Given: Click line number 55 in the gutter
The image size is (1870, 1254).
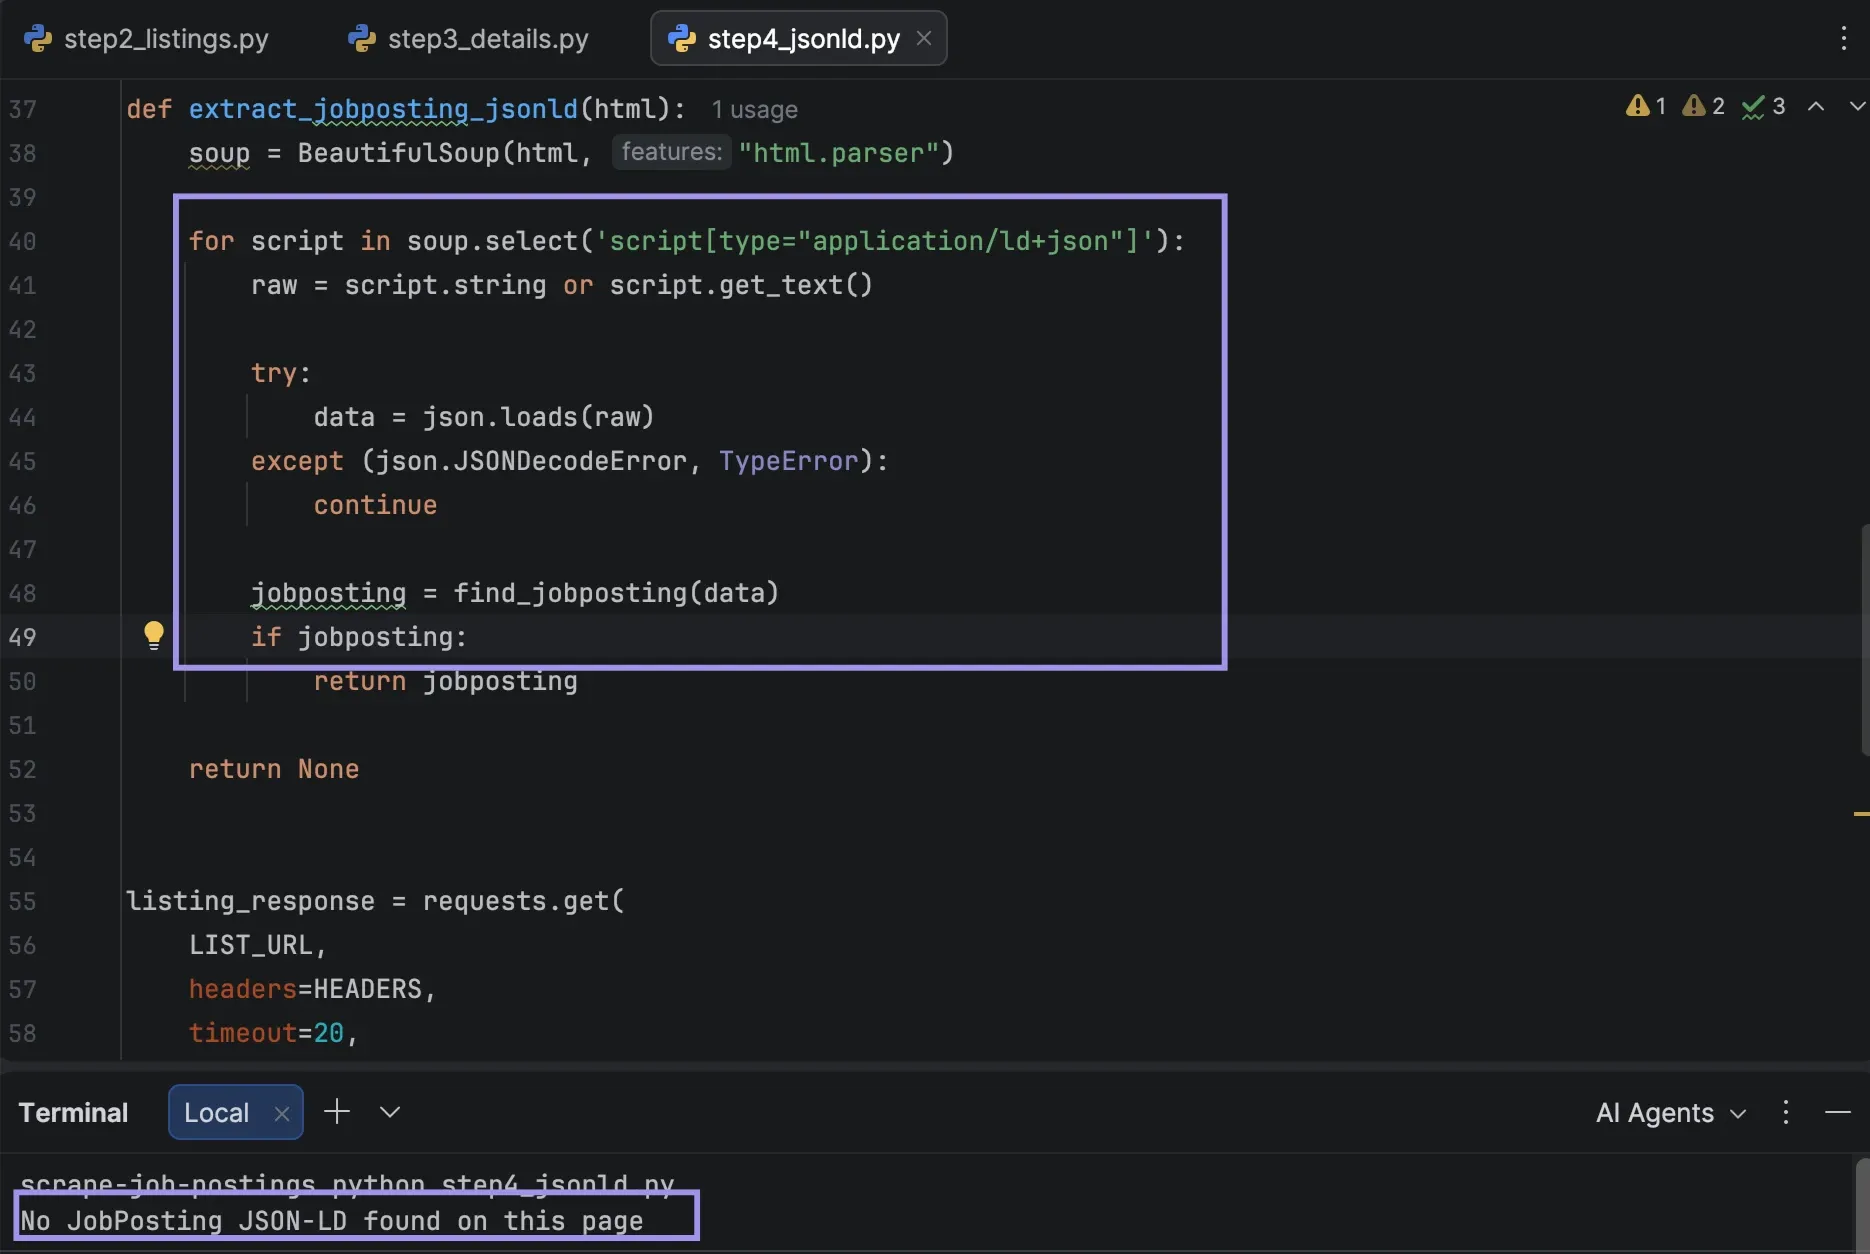Looking at the screenshot, I should coord(22,901).
